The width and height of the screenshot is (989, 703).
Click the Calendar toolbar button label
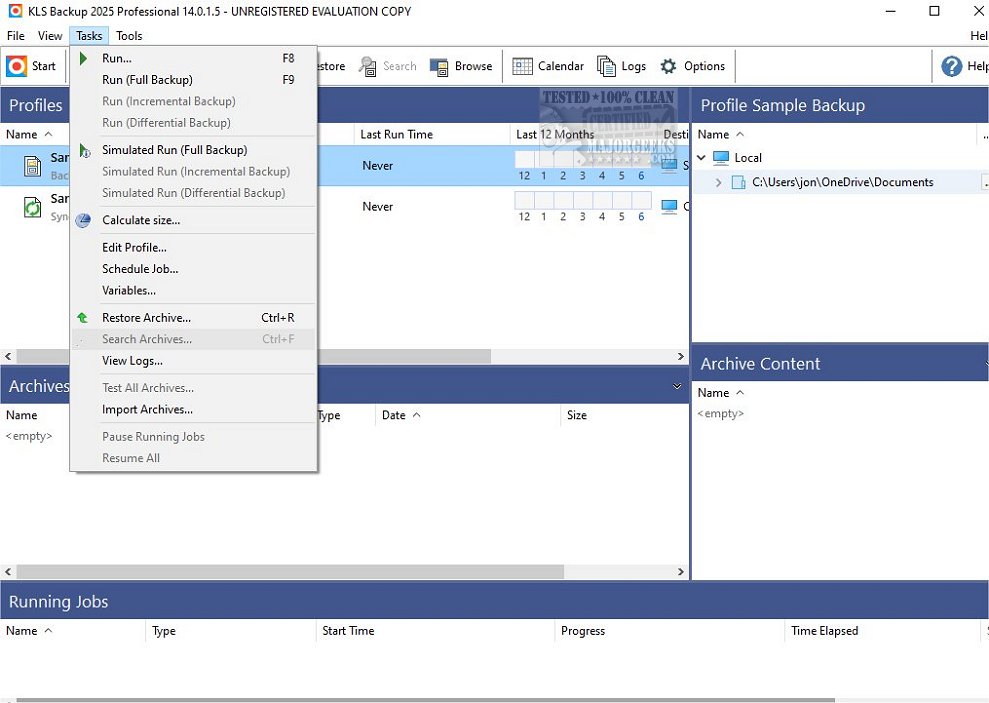pyautogui.click(x=561, y=66)
